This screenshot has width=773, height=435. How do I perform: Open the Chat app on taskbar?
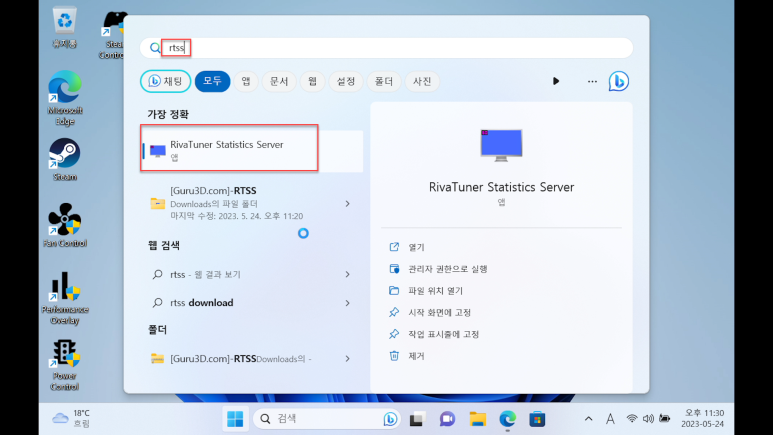[x=447, y=419]
